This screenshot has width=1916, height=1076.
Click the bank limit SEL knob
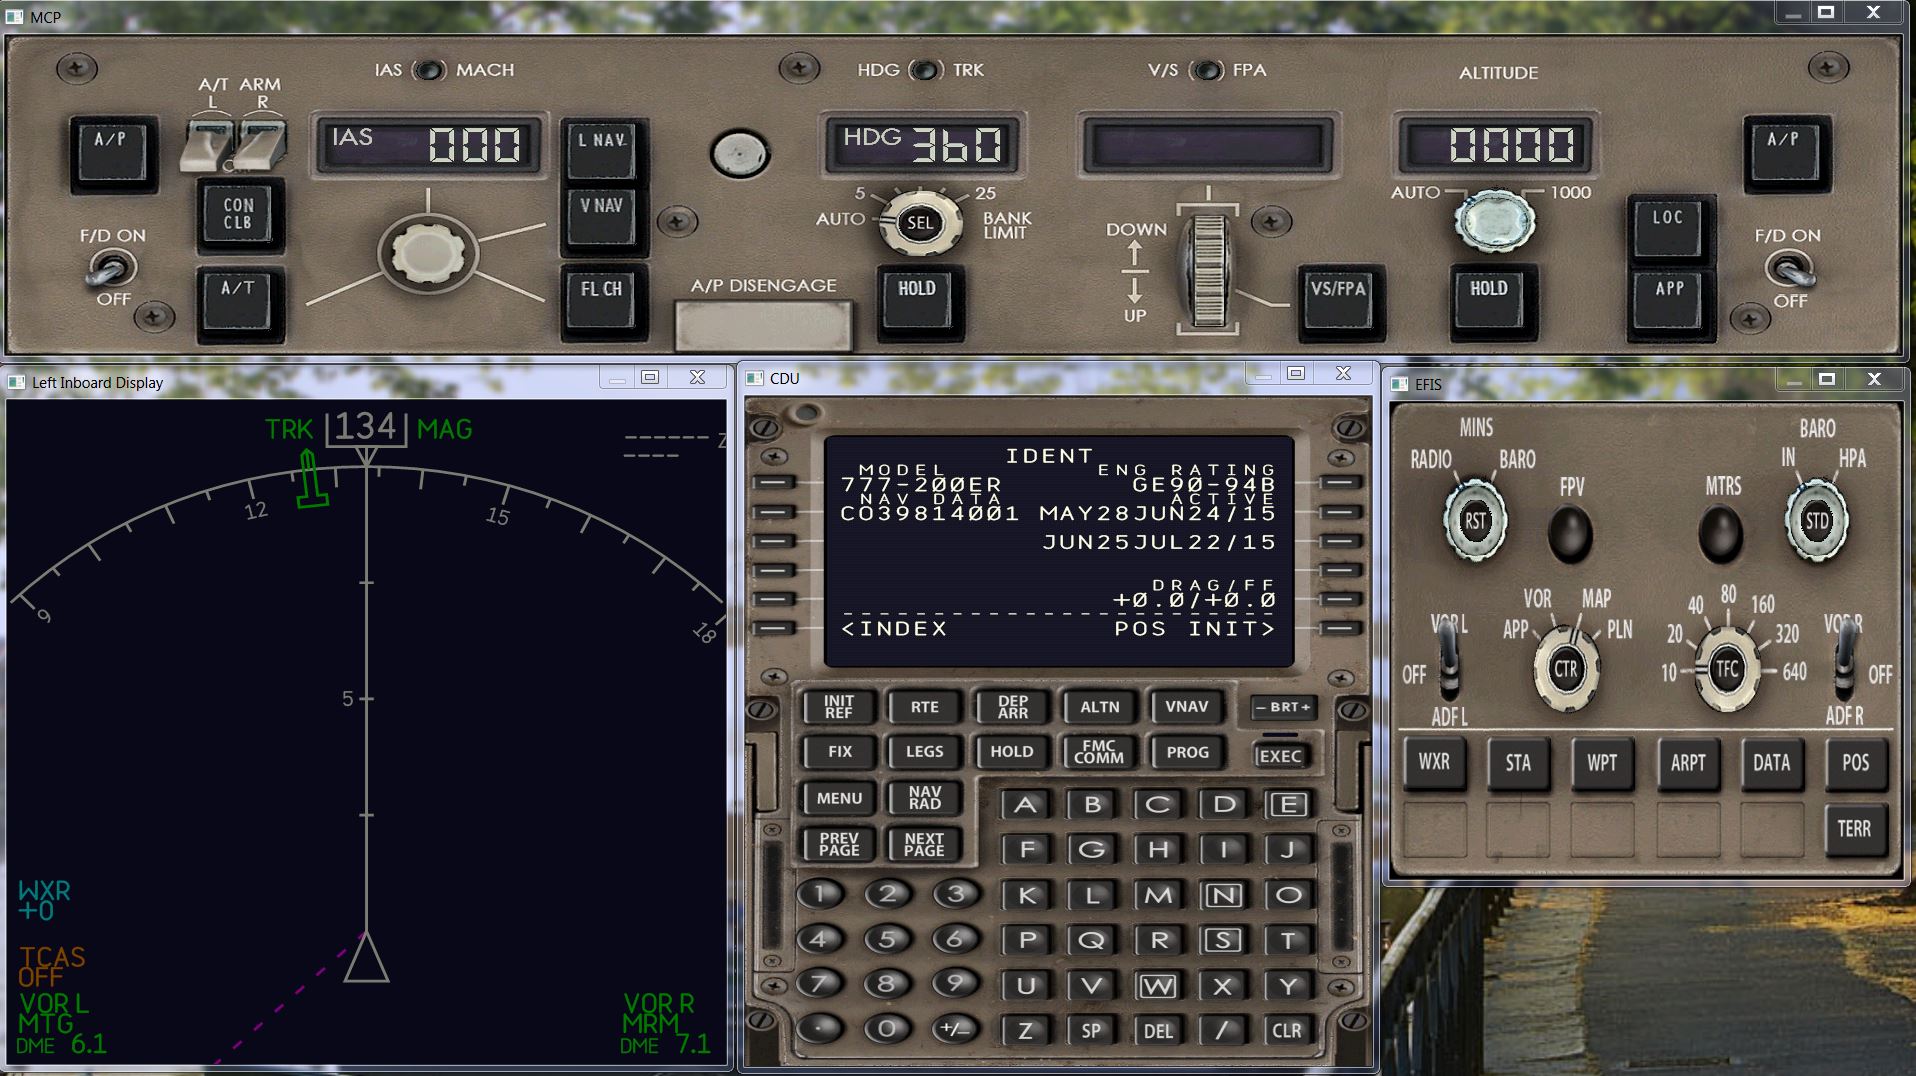(919, 223)
